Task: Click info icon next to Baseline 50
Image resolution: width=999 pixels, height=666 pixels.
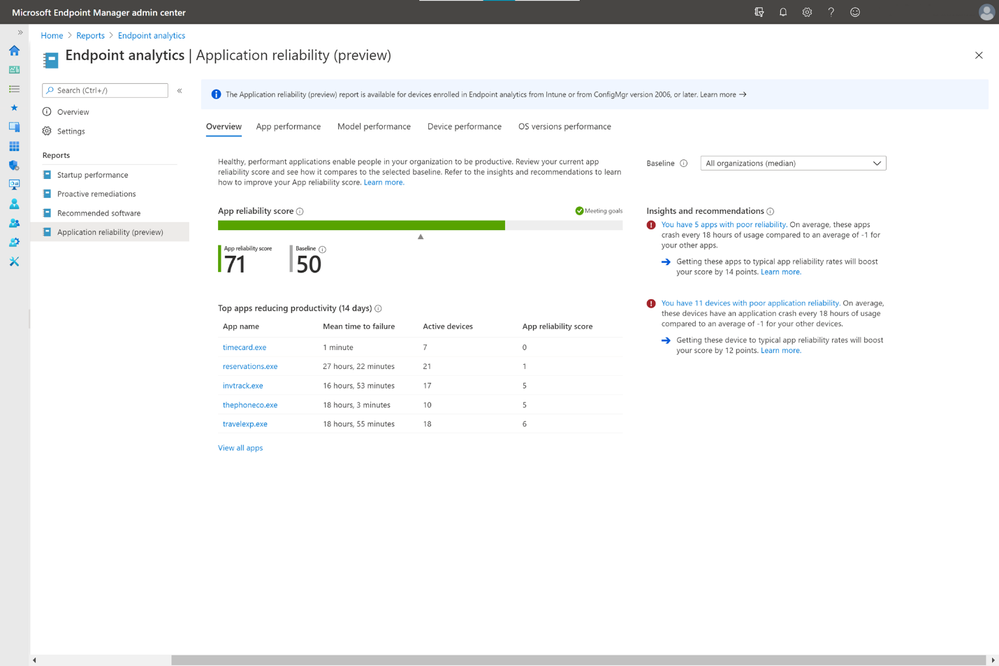Action: tap(322, 250)
